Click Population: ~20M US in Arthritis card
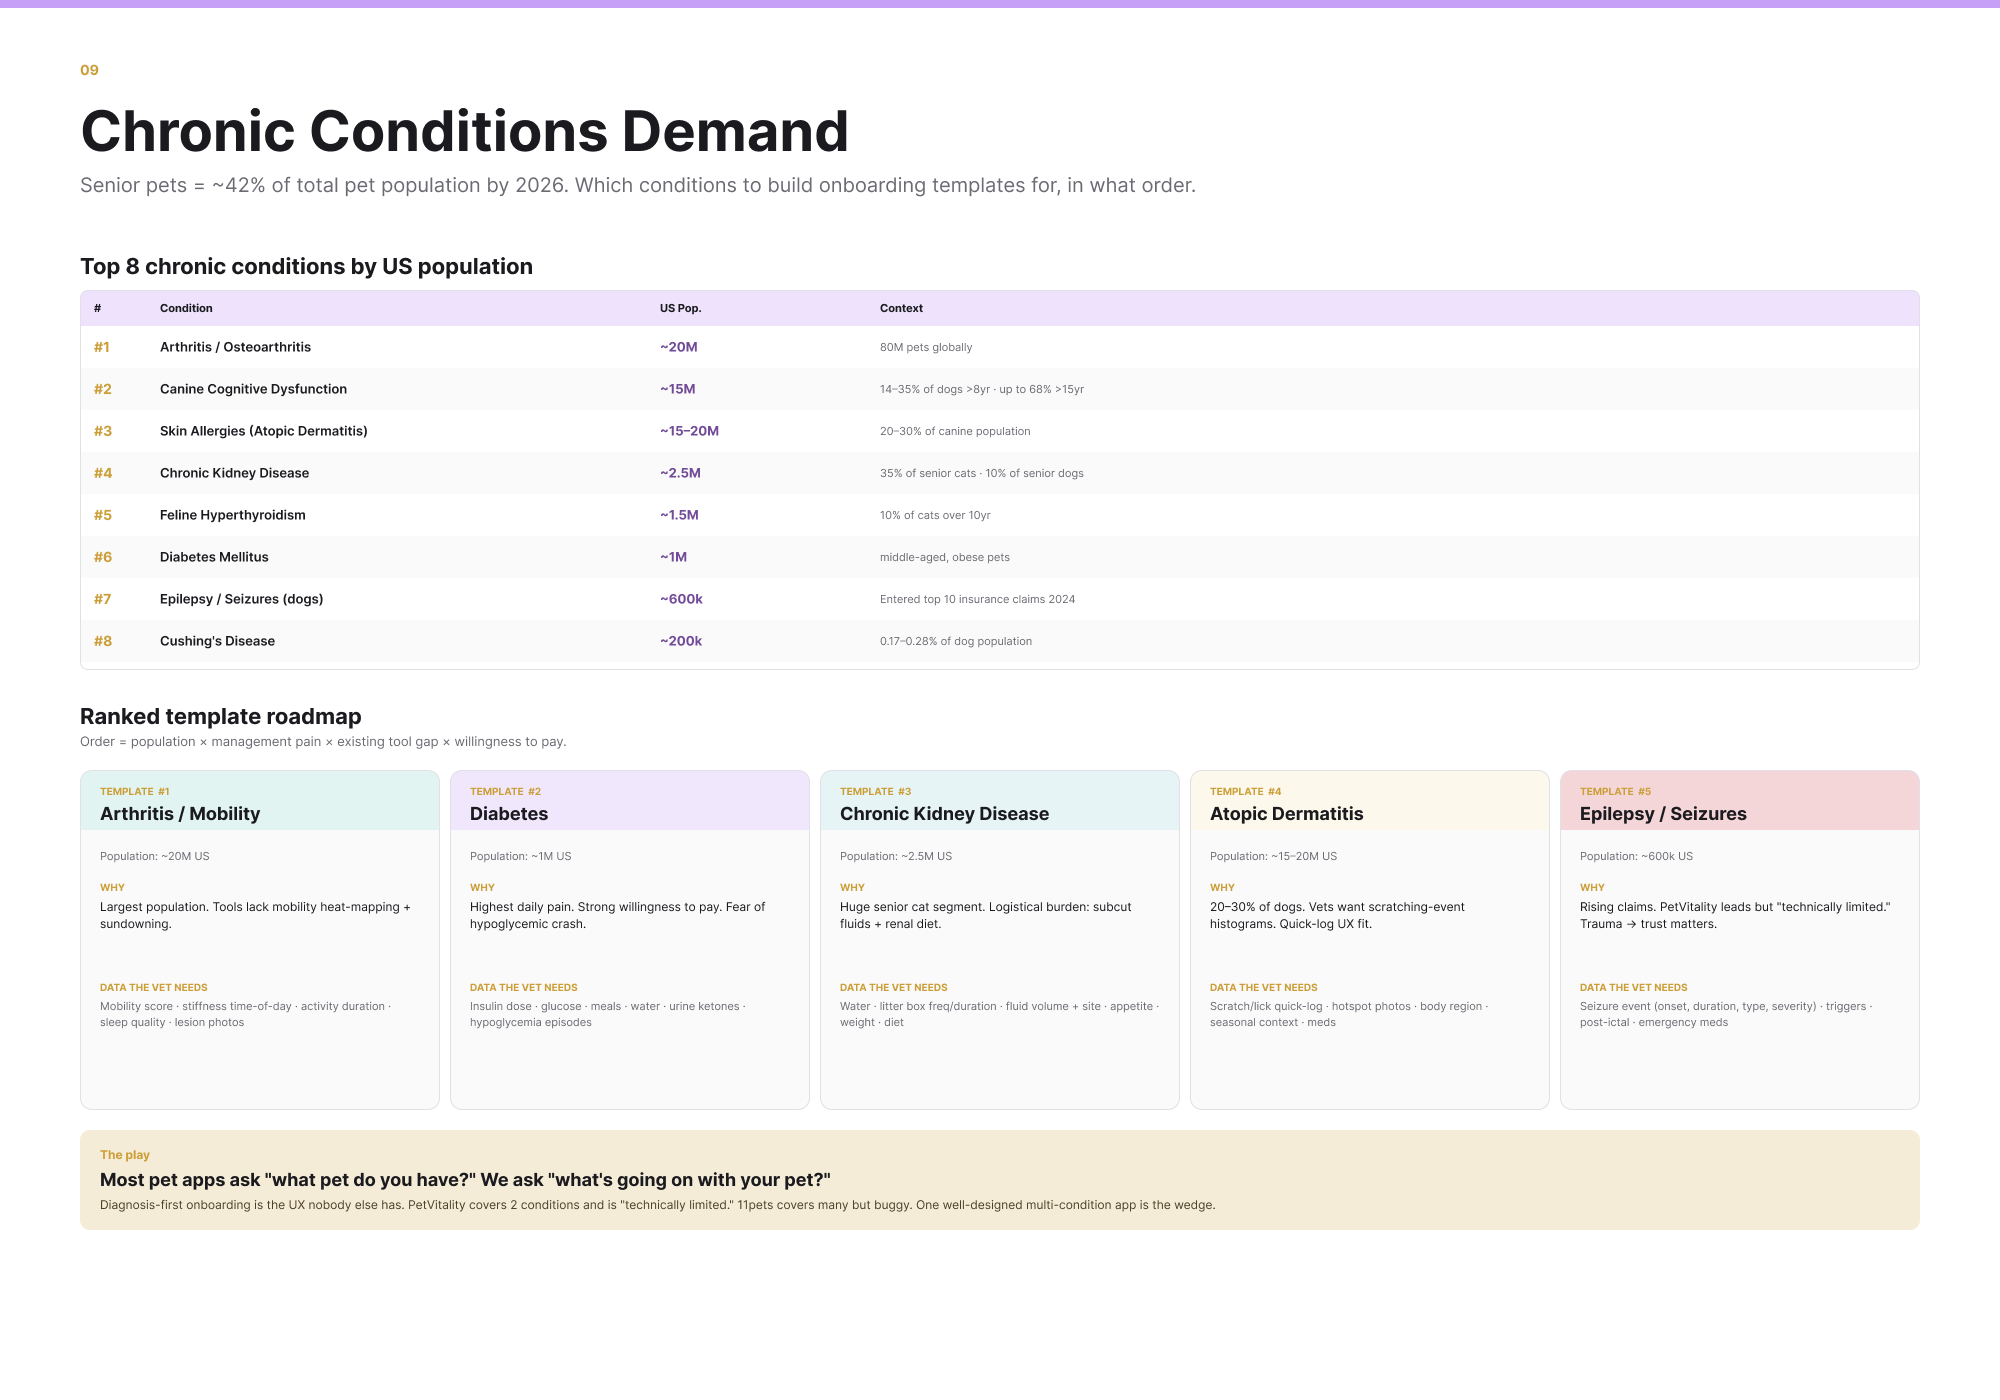This screenshot has width=2000, height=1400. click(155, 856)
